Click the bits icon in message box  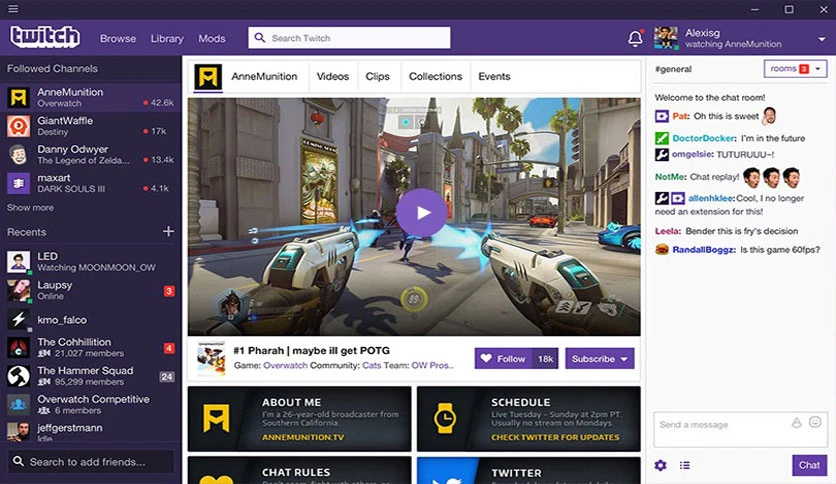click(797, 423)
